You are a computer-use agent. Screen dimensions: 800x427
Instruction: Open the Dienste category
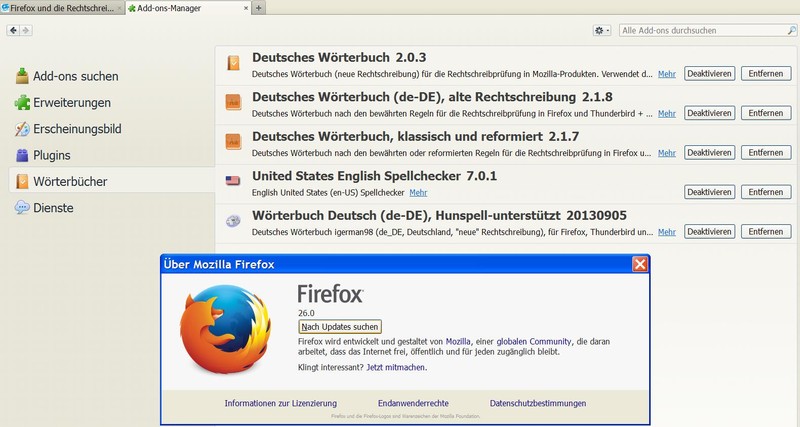53,208
